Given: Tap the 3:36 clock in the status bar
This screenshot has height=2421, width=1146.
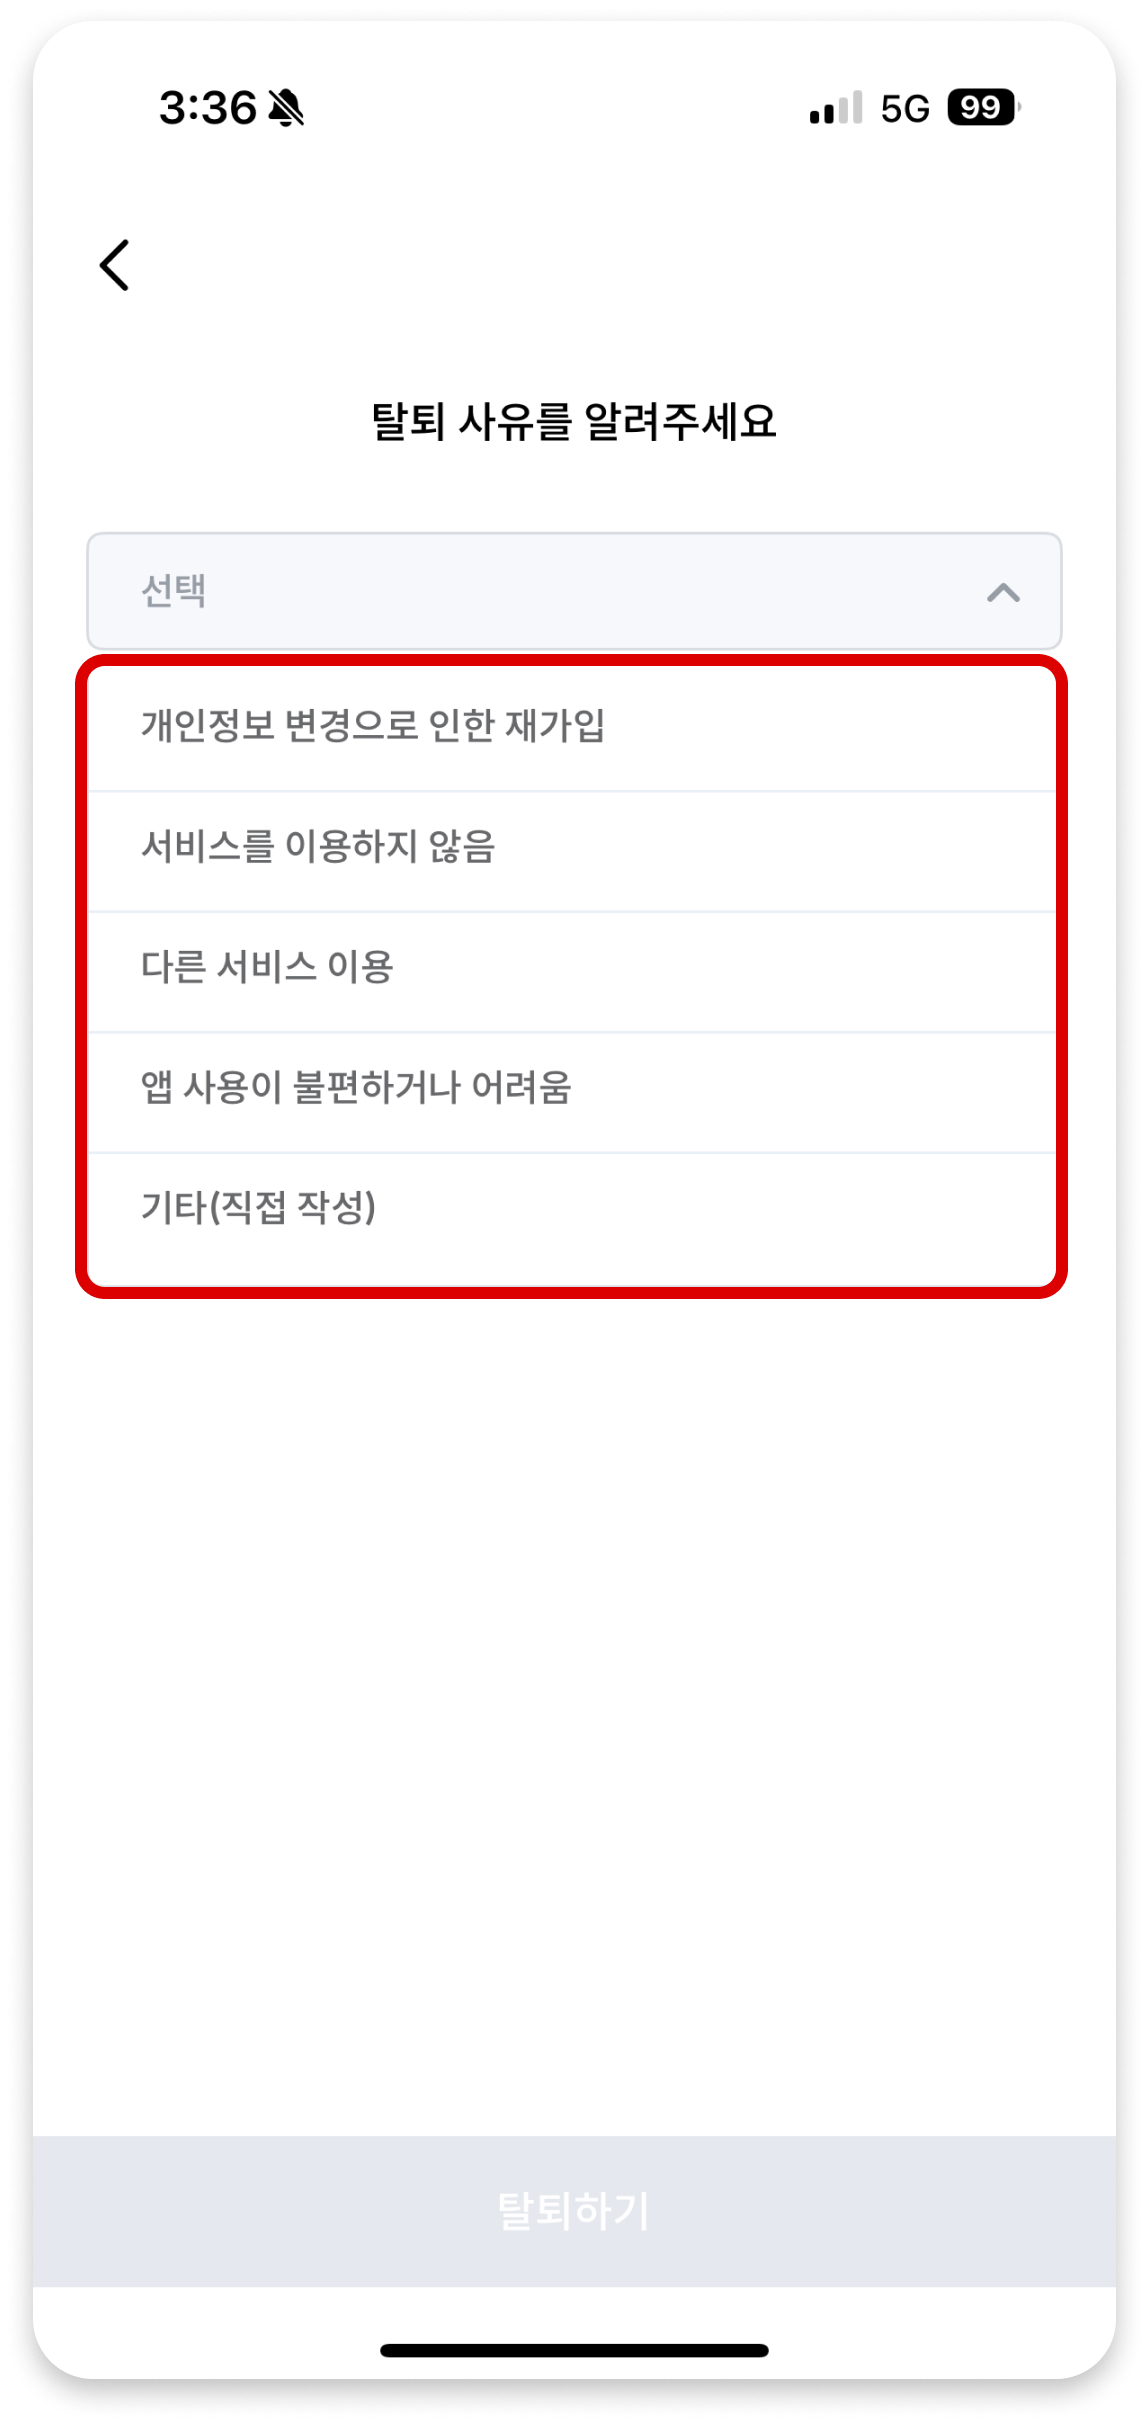Looking at the screenshot, I should (x=208, y=108).
